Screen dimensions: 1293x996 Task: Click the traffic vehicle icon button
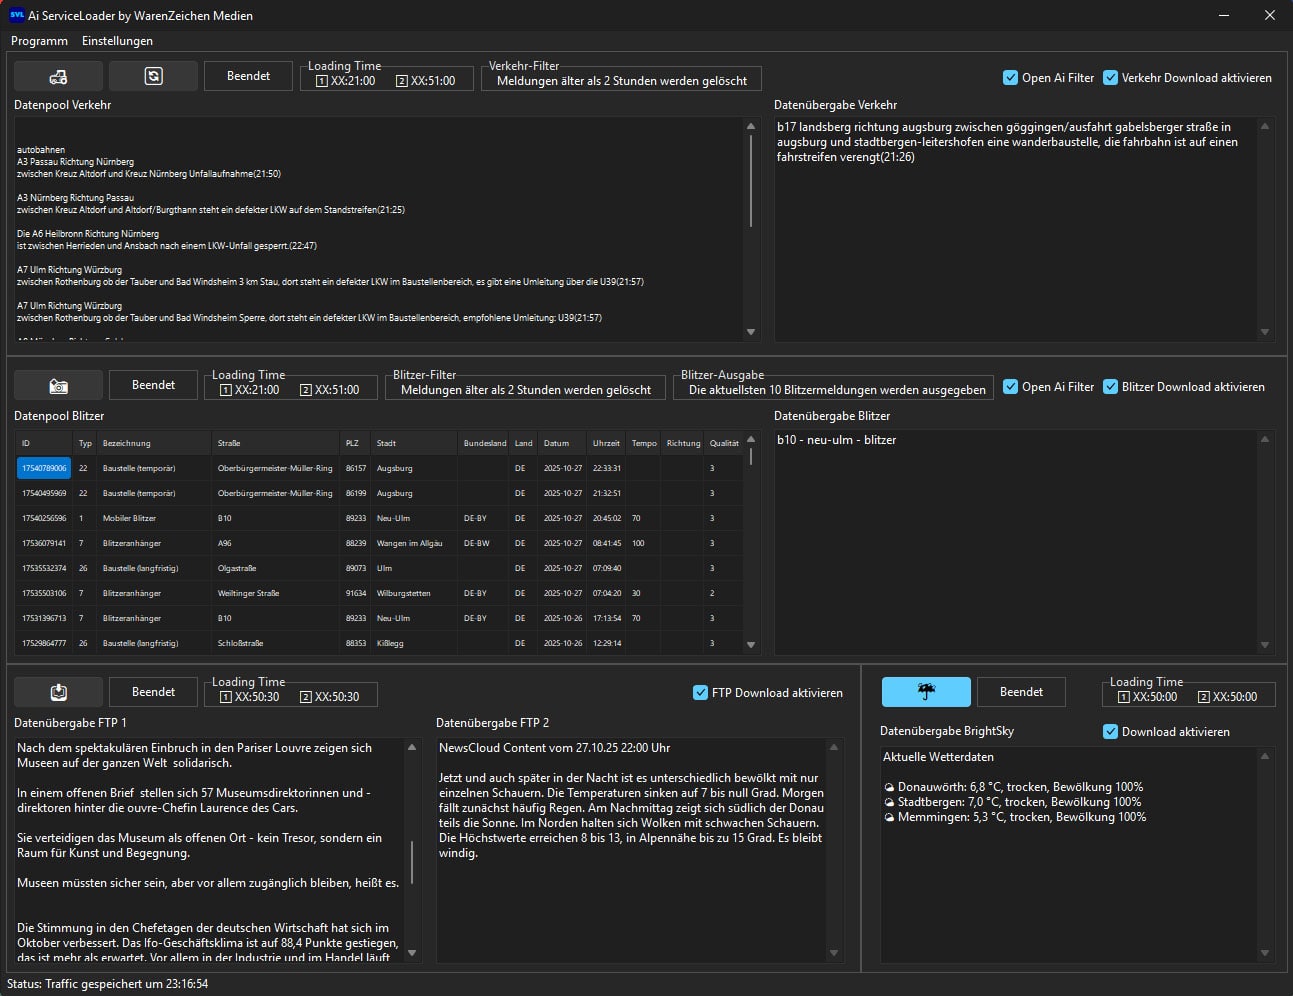[58, 77]
